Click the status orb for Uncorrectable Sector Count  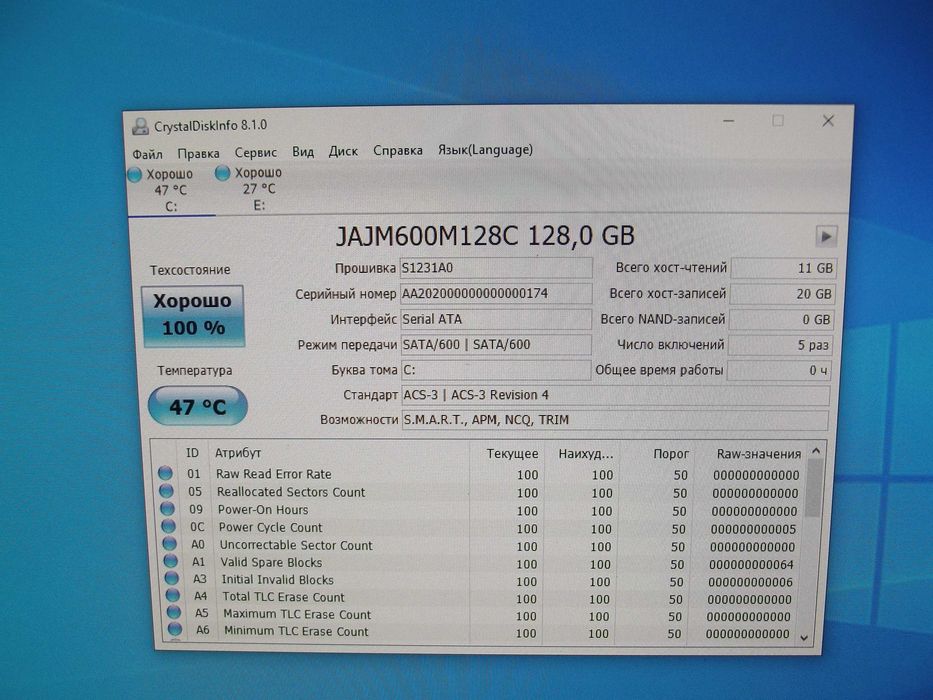pyautogui.click(x=170, y=543)
